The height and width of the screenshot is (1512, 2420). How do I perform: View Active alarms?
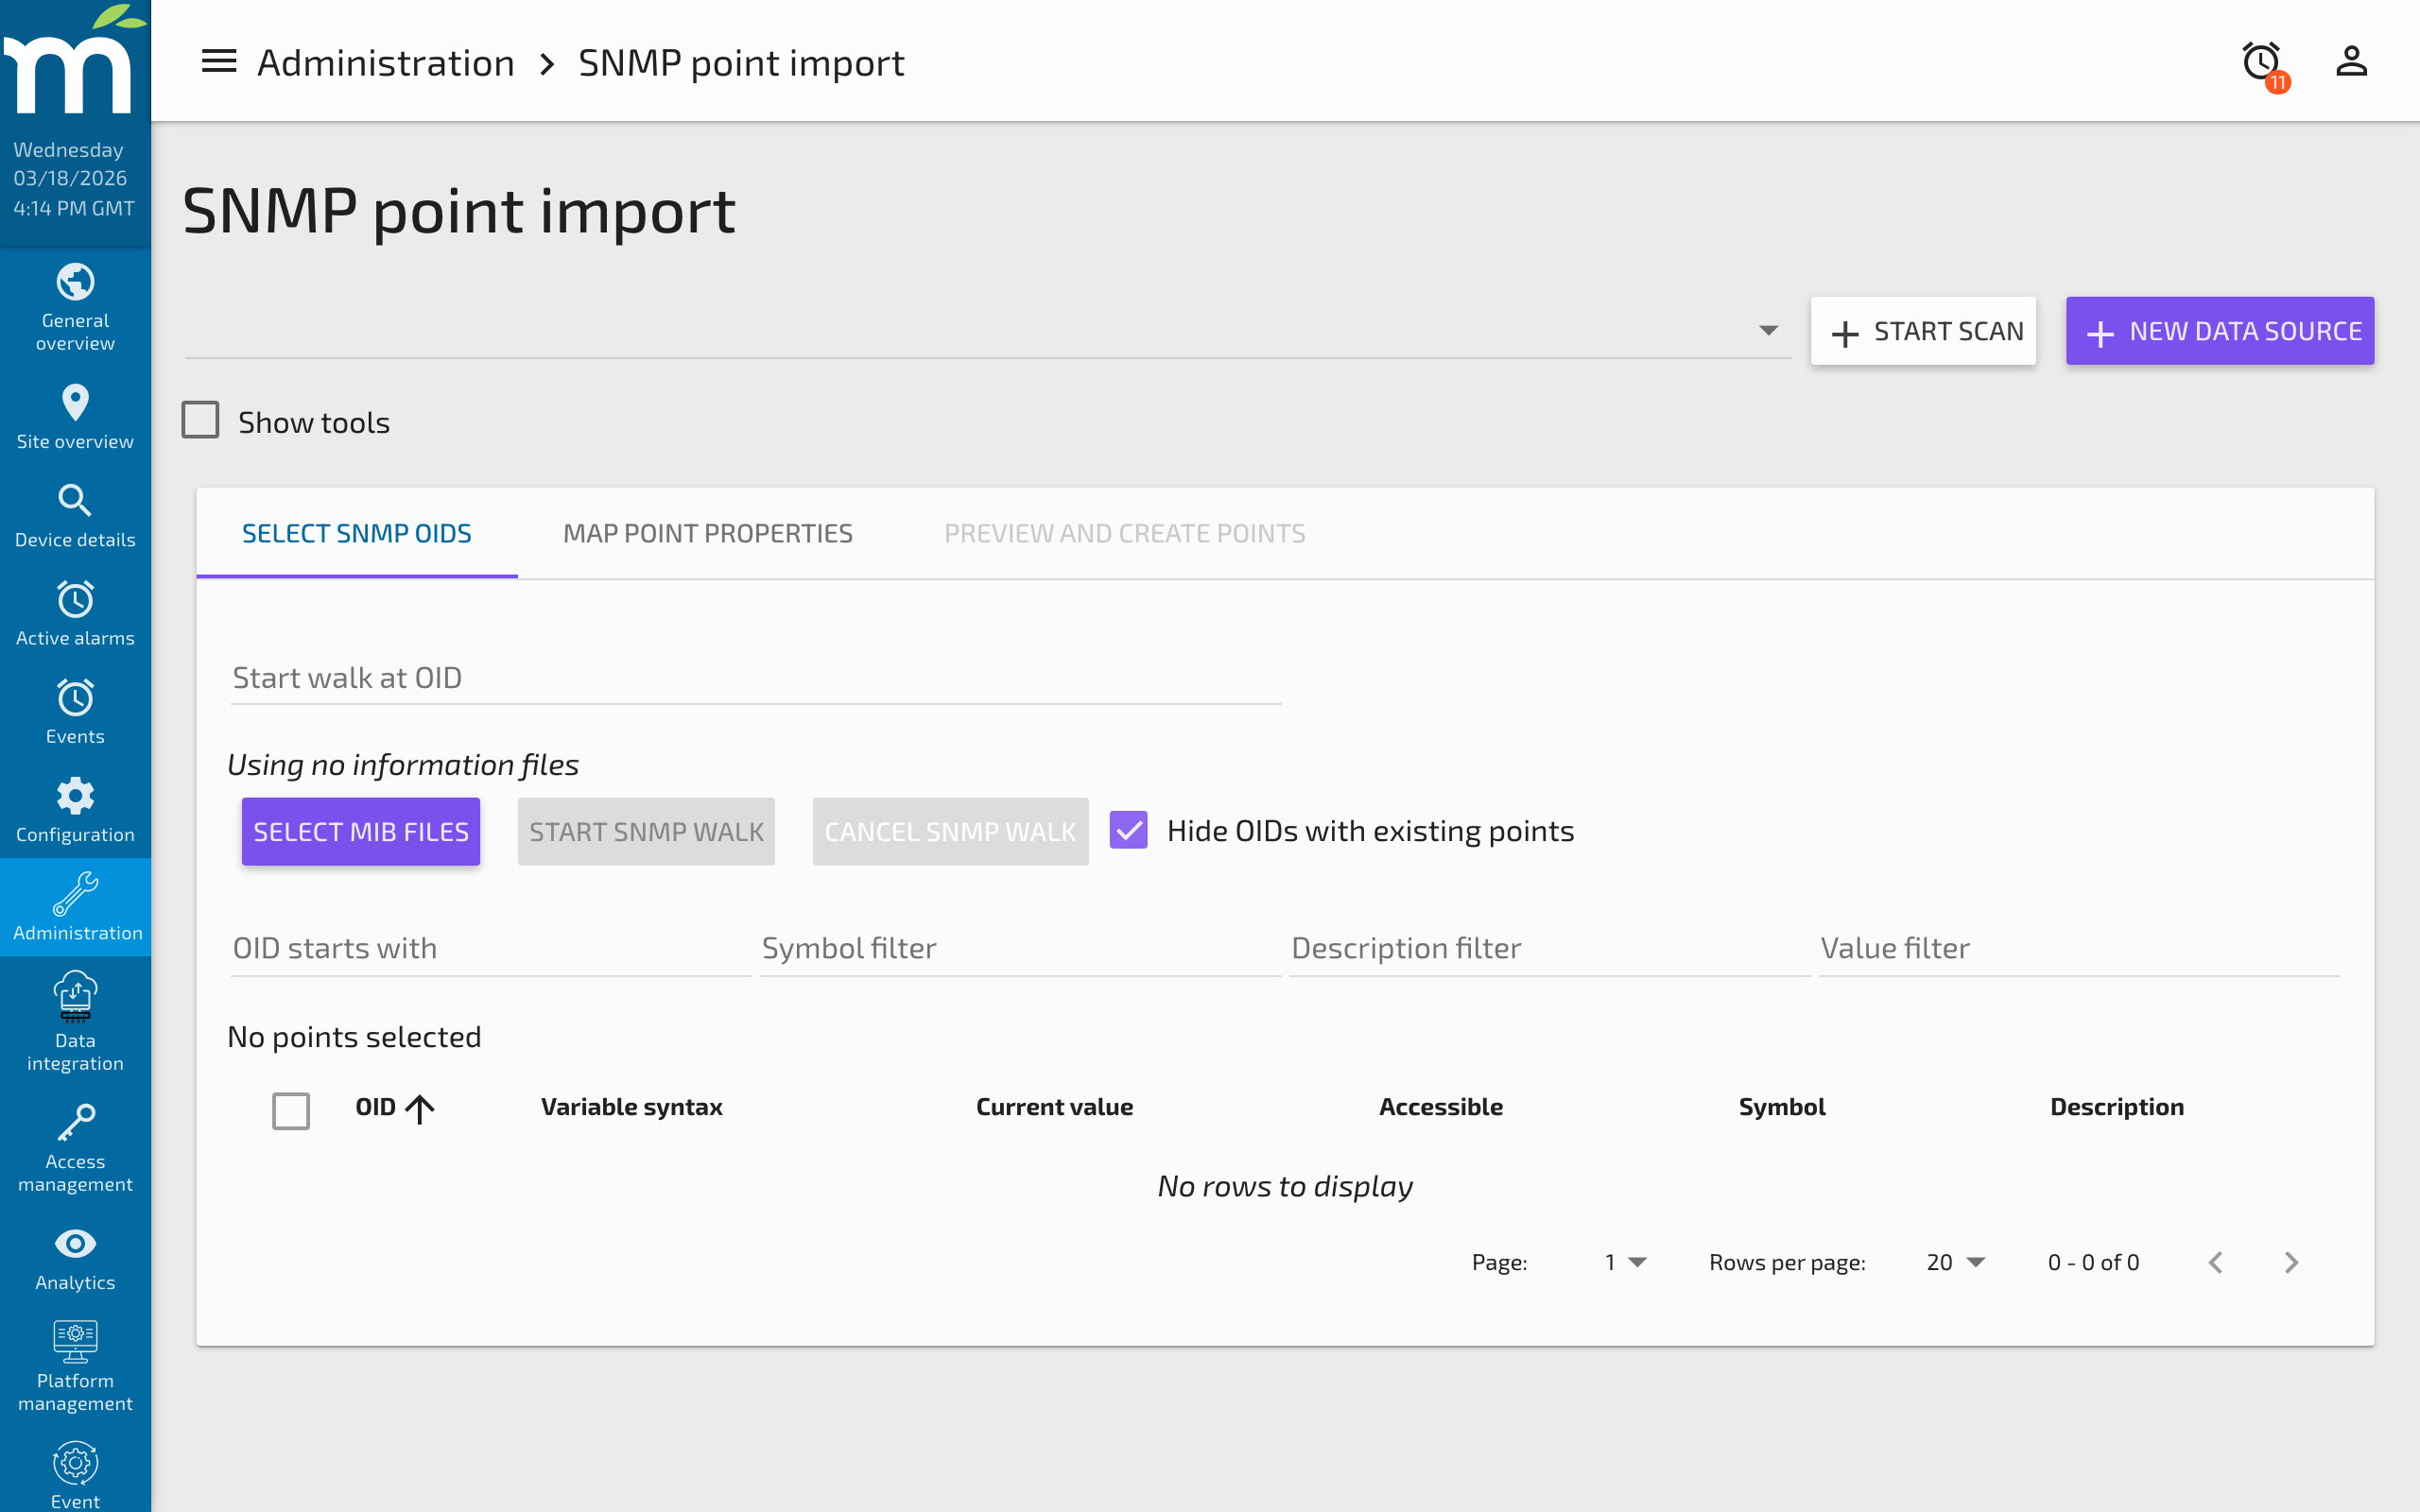75,611
